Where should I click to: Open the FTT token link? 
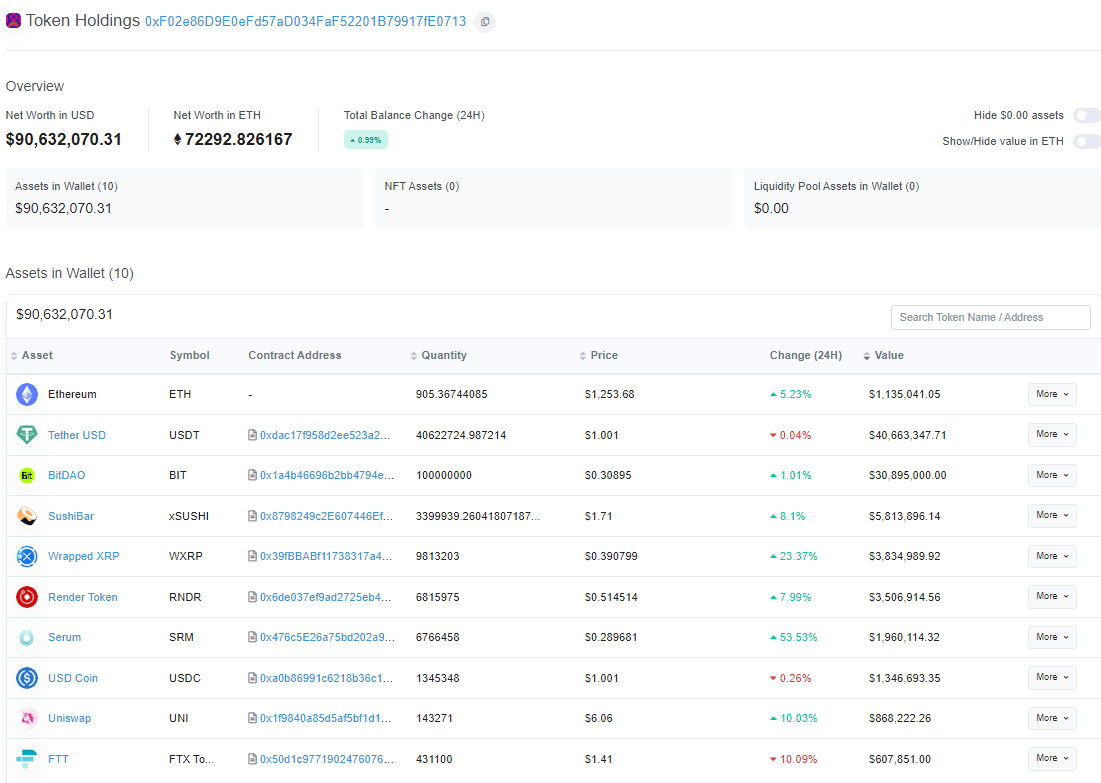(58, 759)
